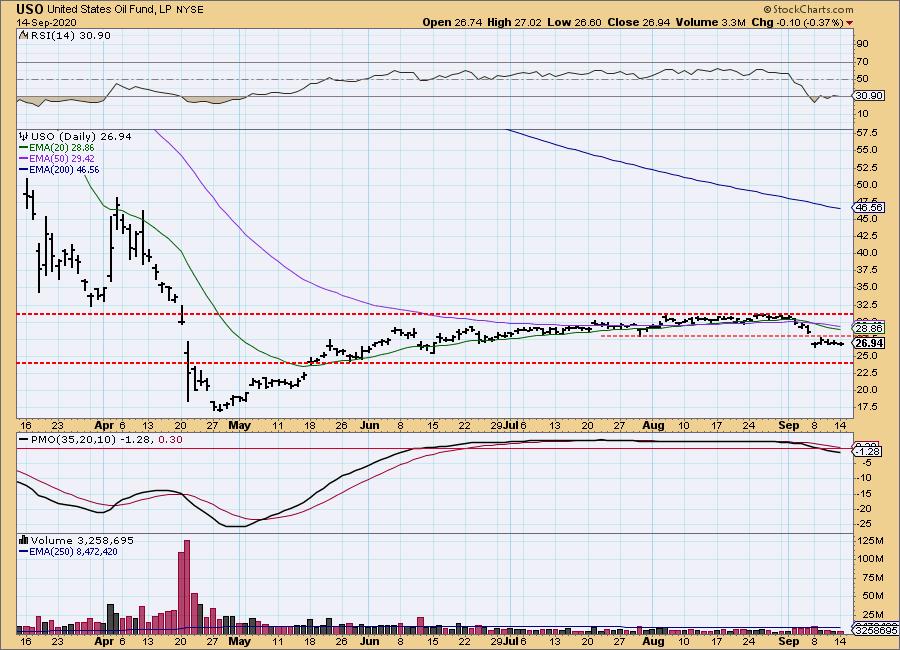Click the 3258695 volume value tag
900x650 pixels.
(875, 630)
